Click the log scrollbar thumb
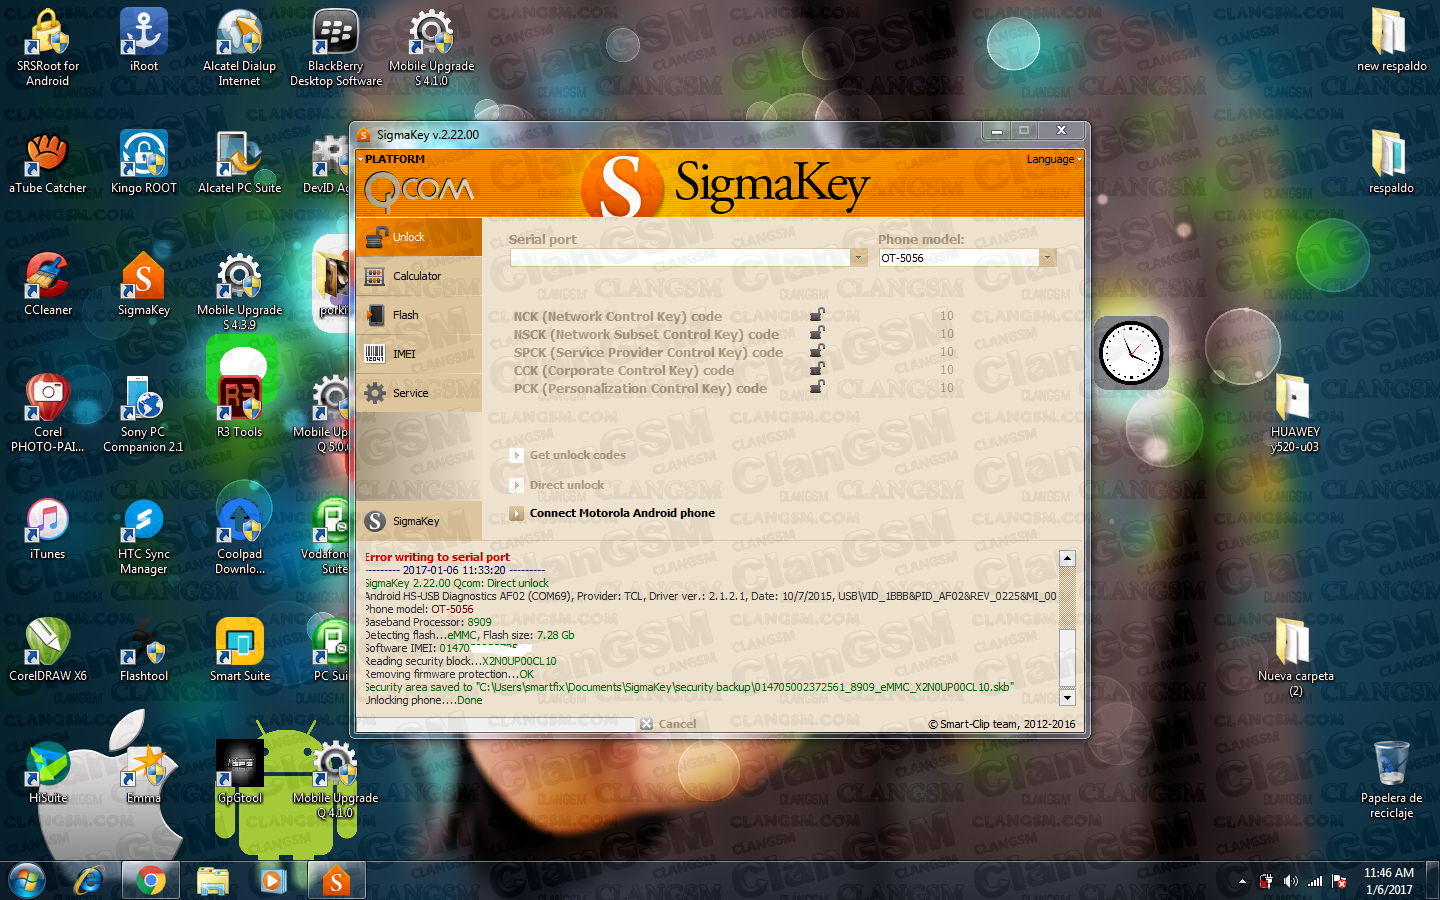 point(1067,657)
